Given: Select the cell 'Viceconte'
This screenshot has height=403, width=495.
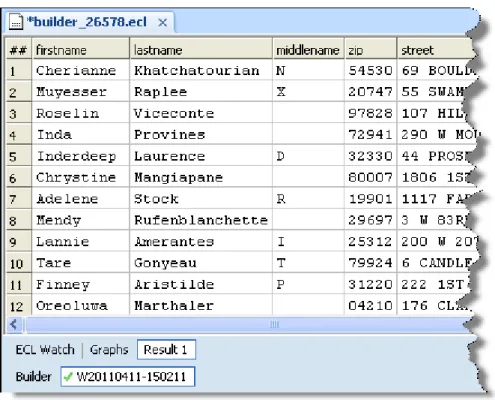Looking at the screenshot, I should (x=201, y=113).
